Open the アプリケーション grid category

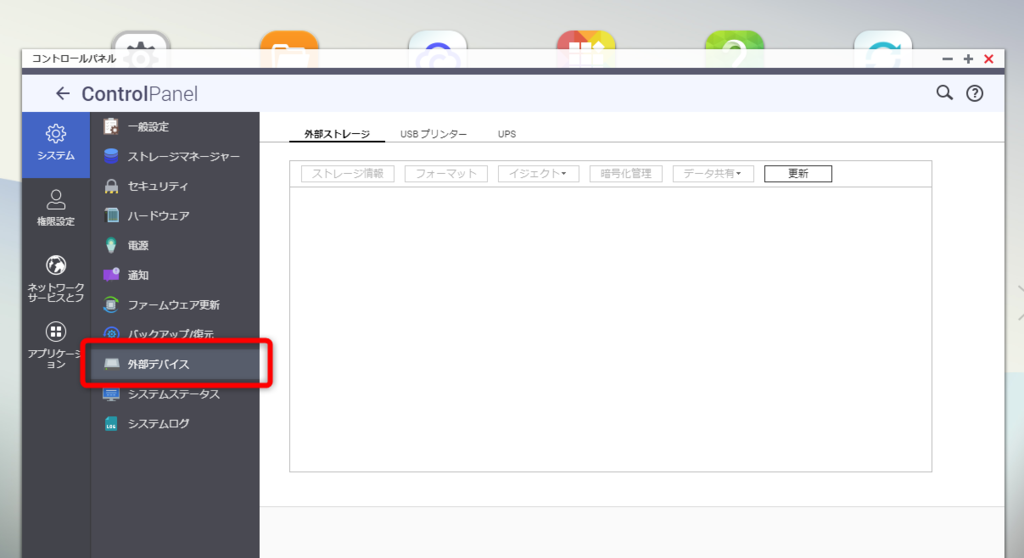point(56,345)
